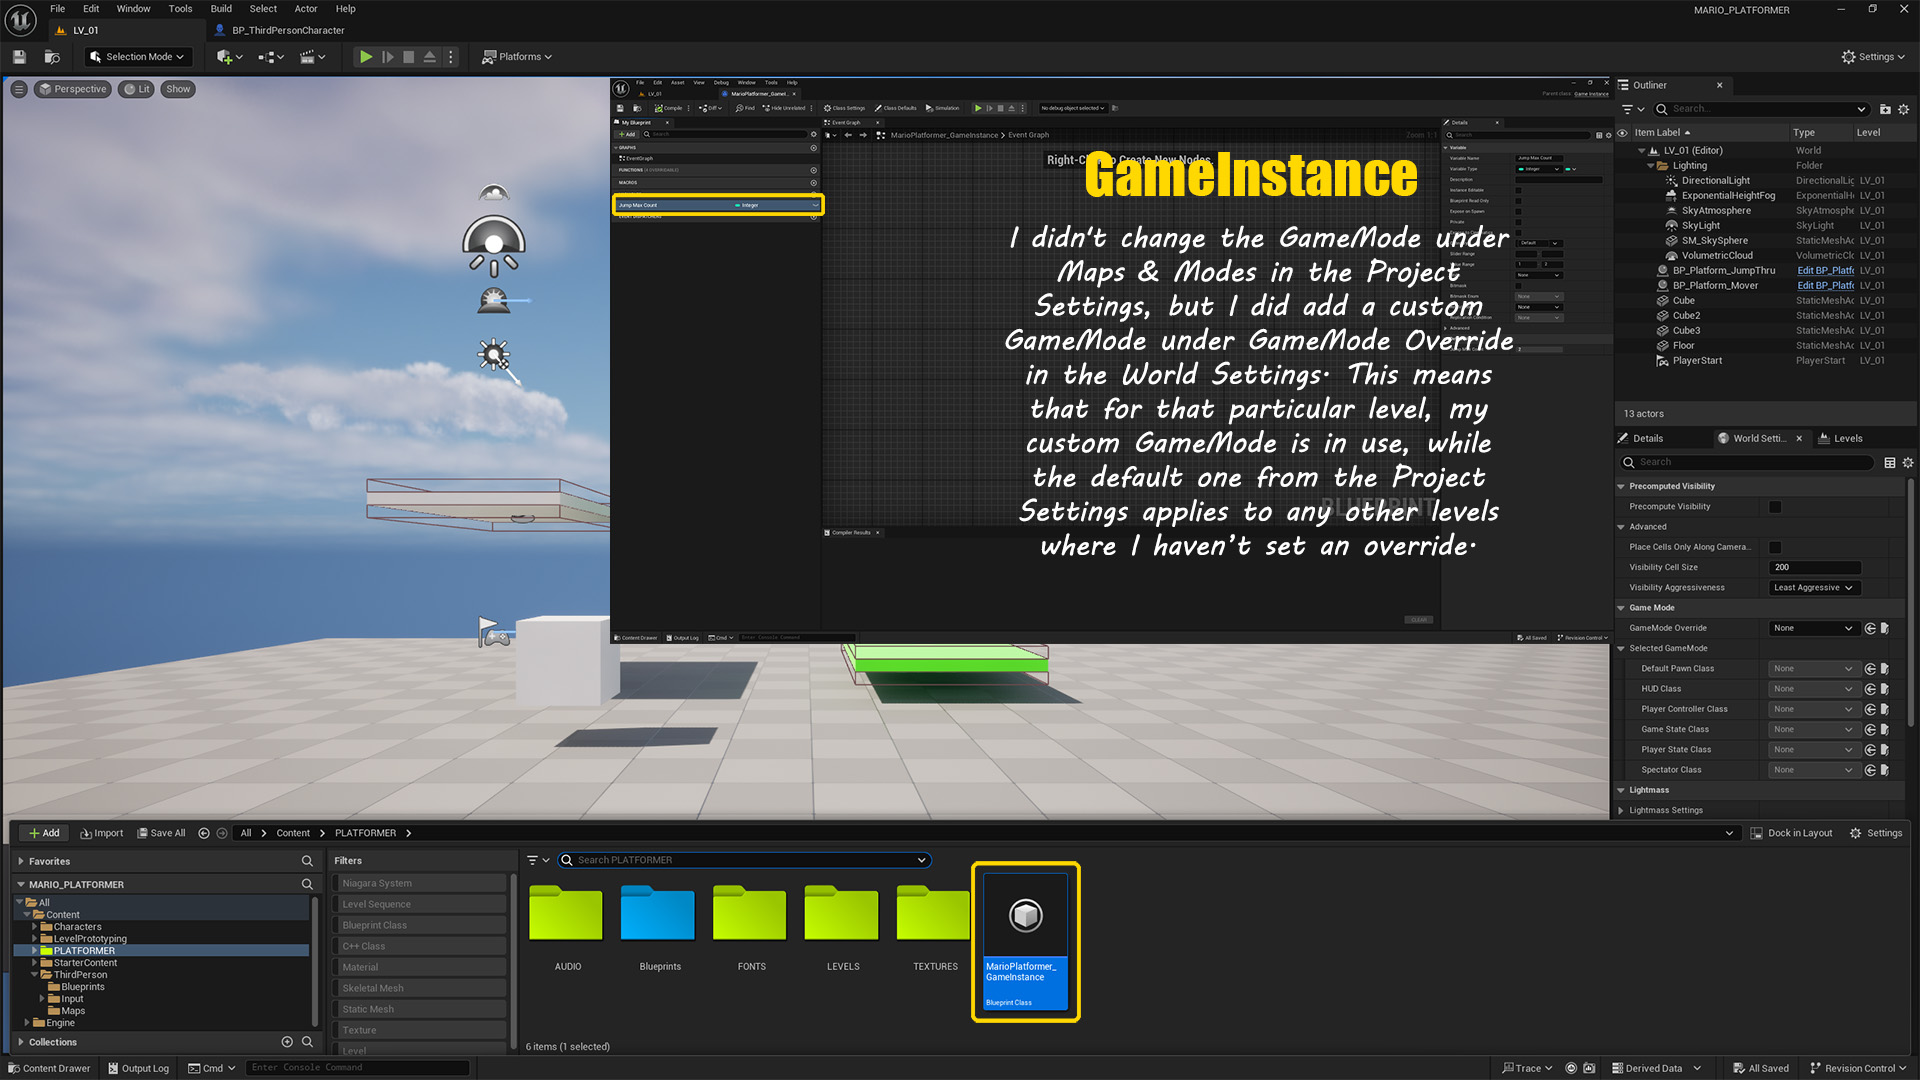
Task: Select the MarioPlatformer_GameInstance asset thumbnail
Action: (x=1025, y=915)
